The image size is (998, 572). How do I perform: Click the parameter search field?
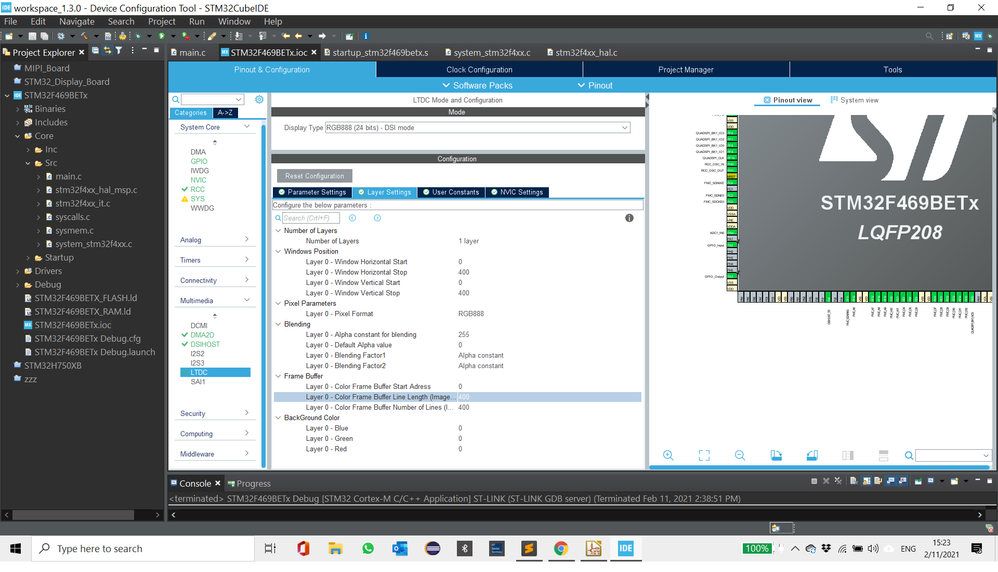coord(310,218)
